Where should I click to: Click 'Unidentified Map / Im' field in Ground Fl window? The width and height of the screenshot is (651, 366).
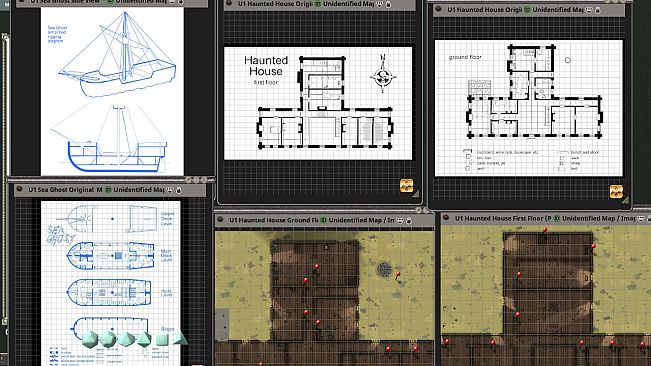[x=362, y=220]
